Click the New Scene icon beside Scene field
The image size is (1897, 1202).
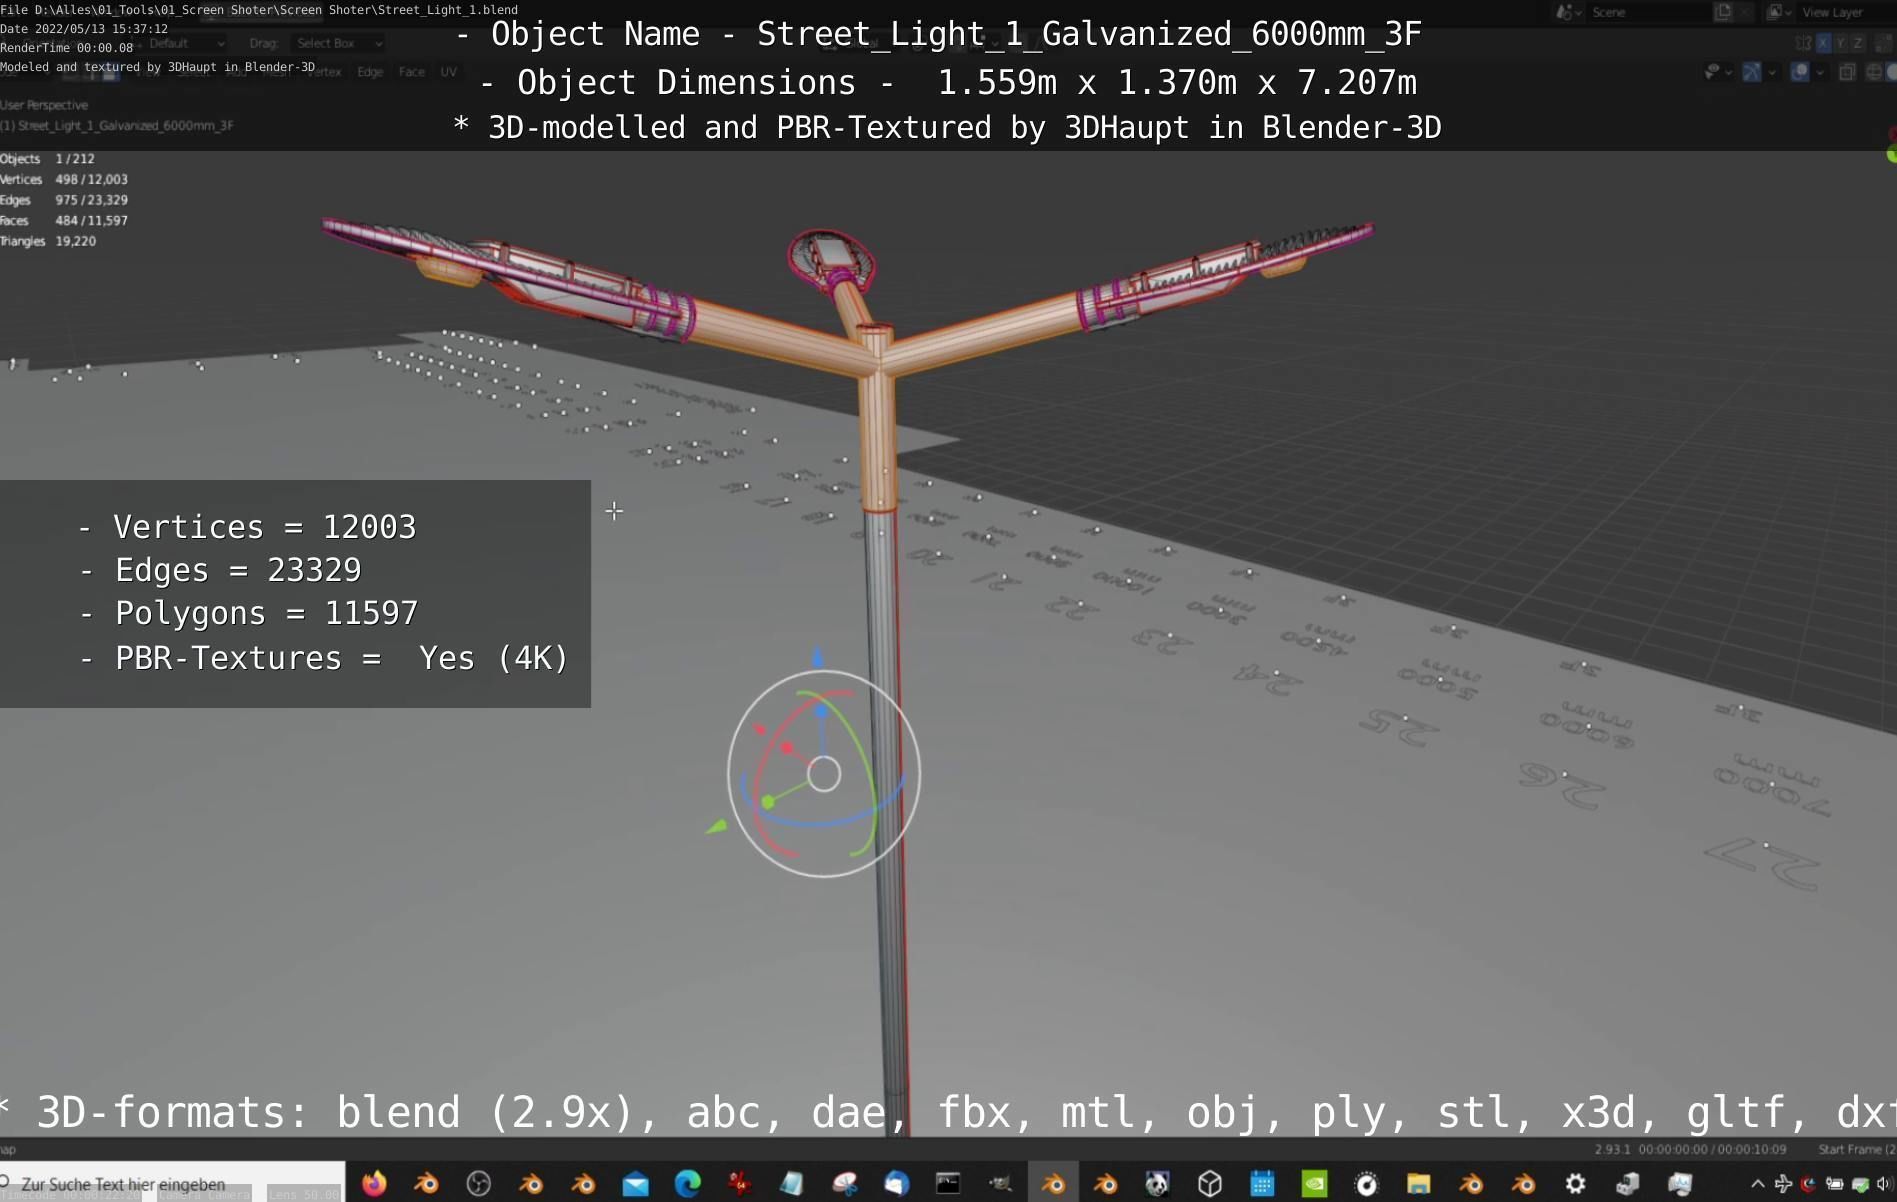tap(1723, 12)
